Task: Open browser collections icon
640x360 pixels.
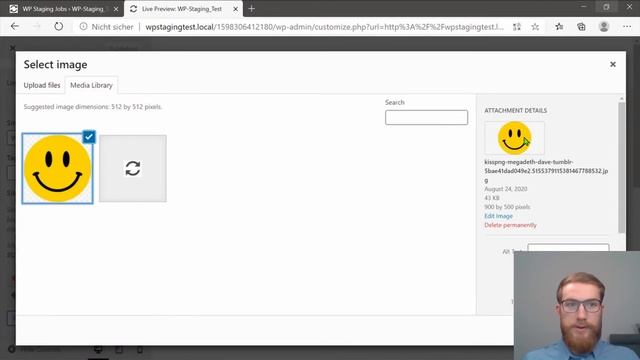Action: 581,27
